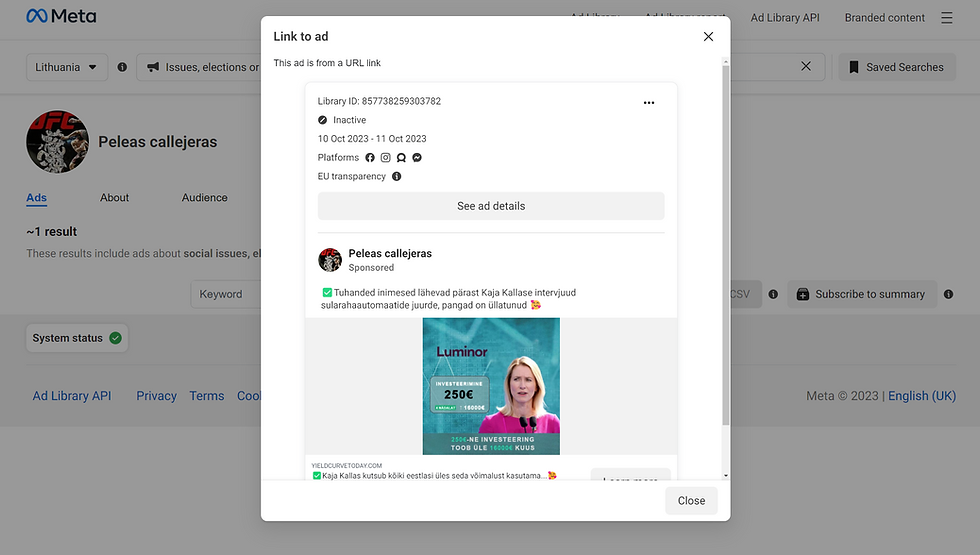
Task: Clear the search field with X icon
Action: click(x=806, y=66)
